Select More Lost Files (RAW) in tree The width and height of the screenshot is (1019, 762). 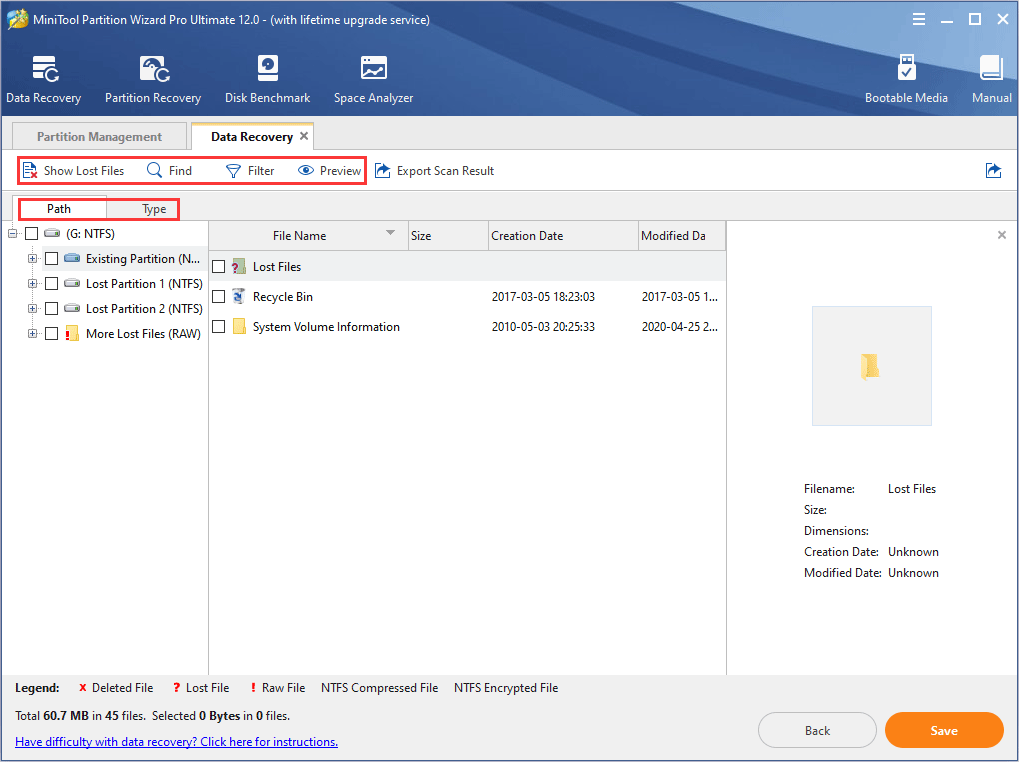[x=144, y=334]
